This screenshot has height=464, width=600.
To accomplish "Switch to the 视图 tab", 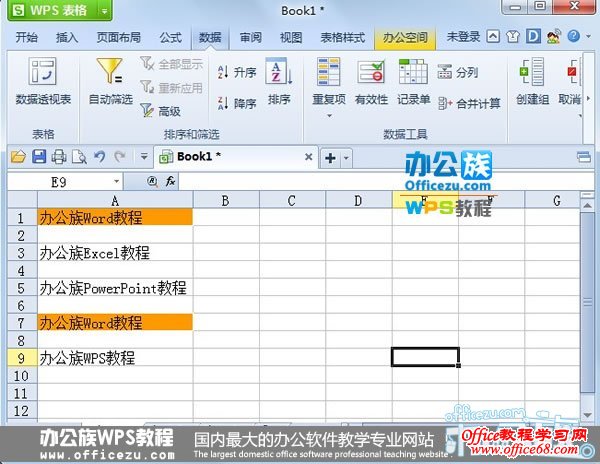I will point(291,37).
